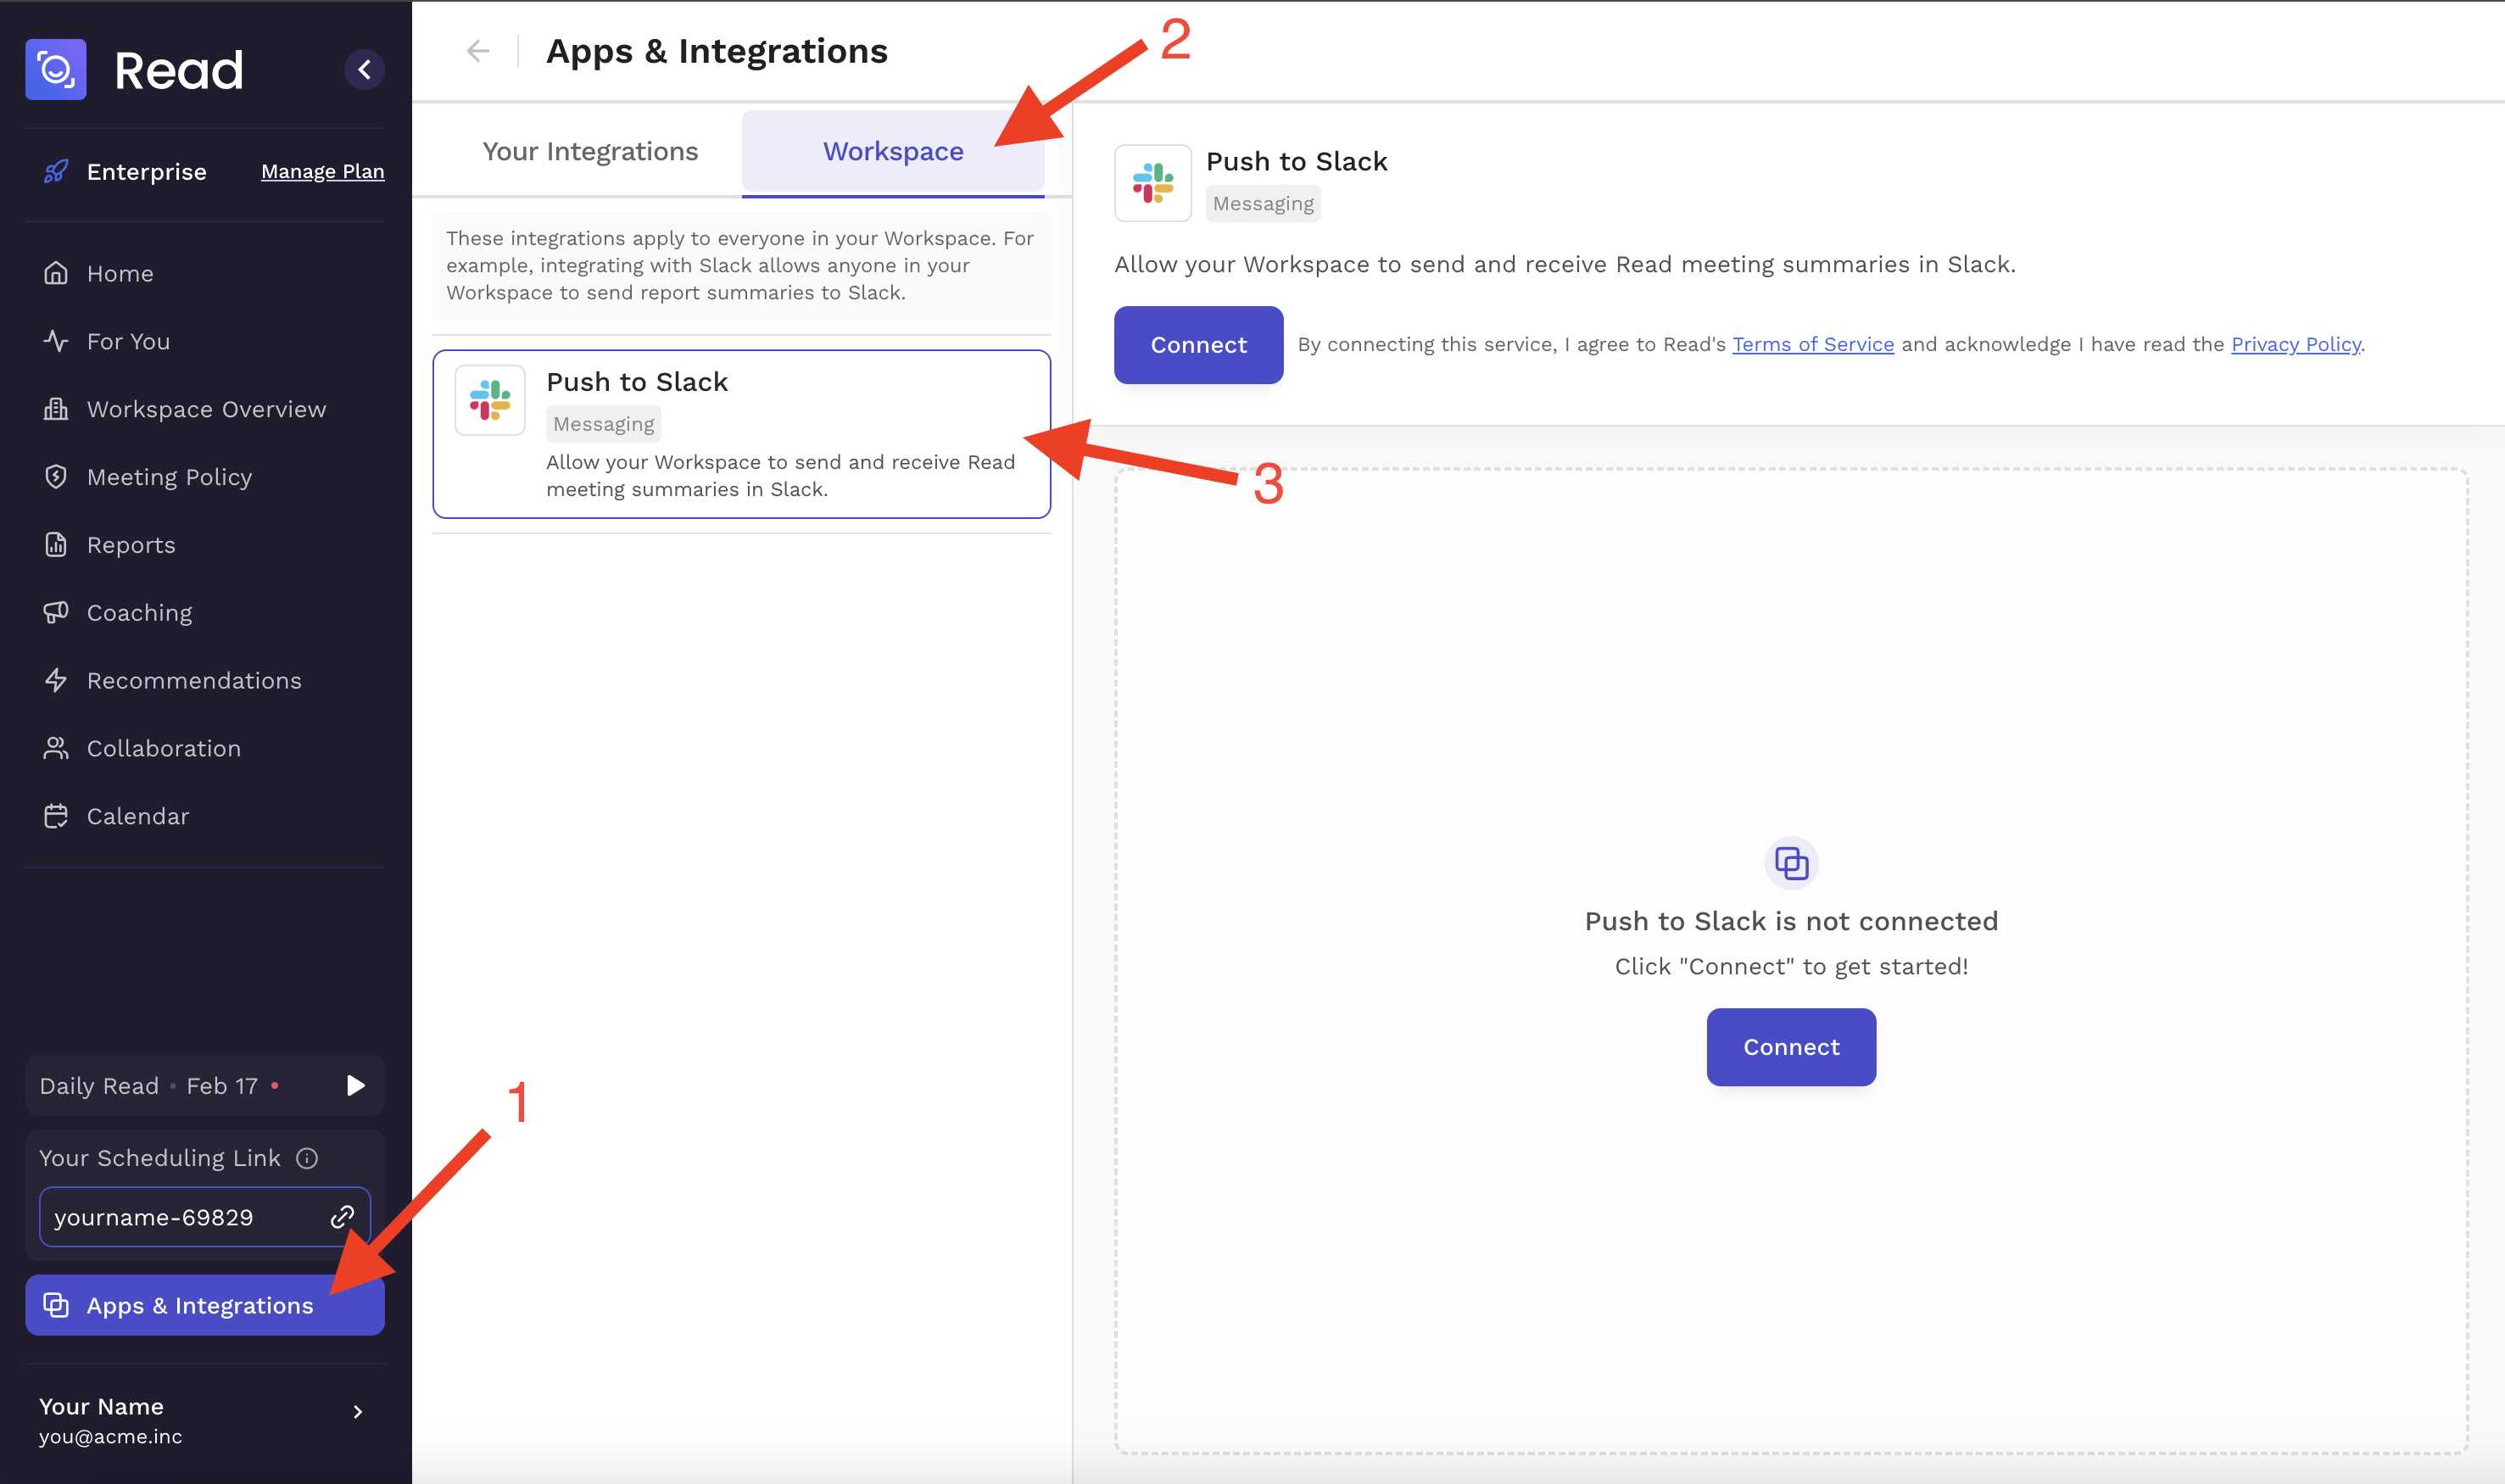Screen dimensions: 2505x1484
Task: Select the Push to Slack card title
Action: tap(637, 382)
